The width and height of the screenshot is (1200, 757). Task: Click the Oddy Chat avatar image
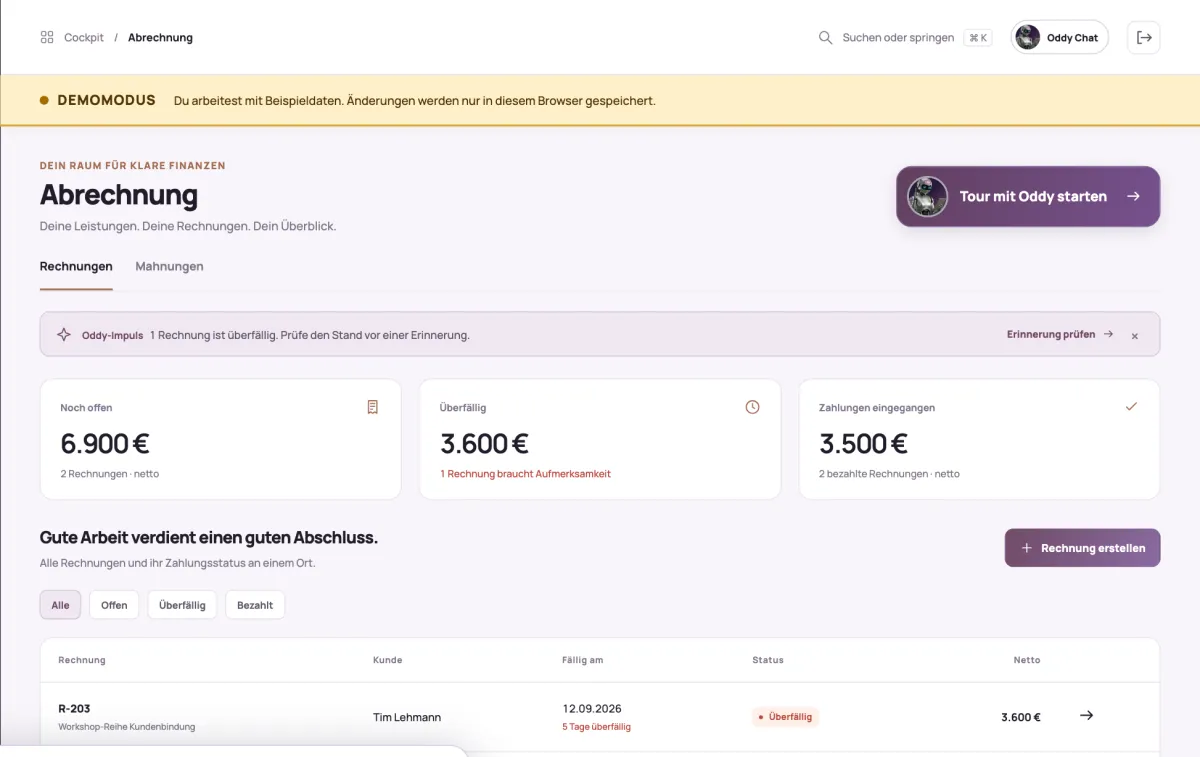coord(1027,38)
